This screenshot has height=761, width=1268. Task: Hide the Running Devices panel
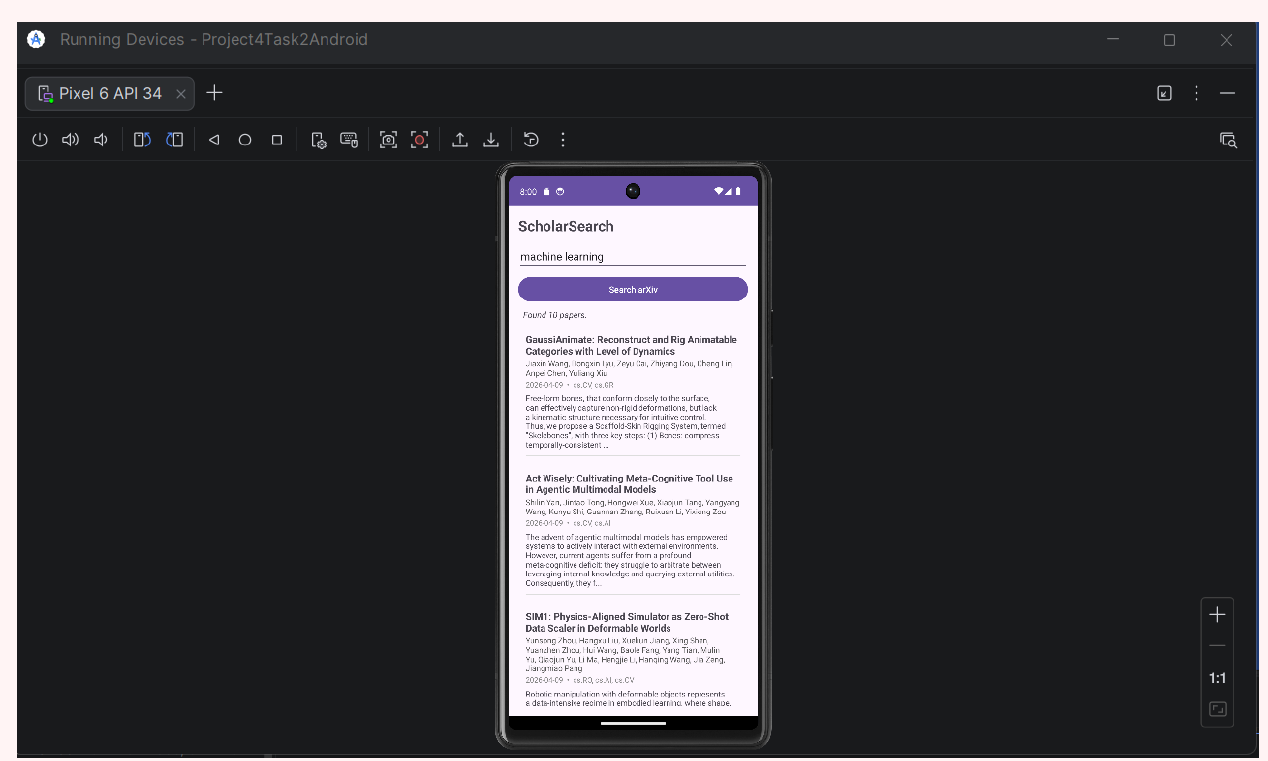1228,93
